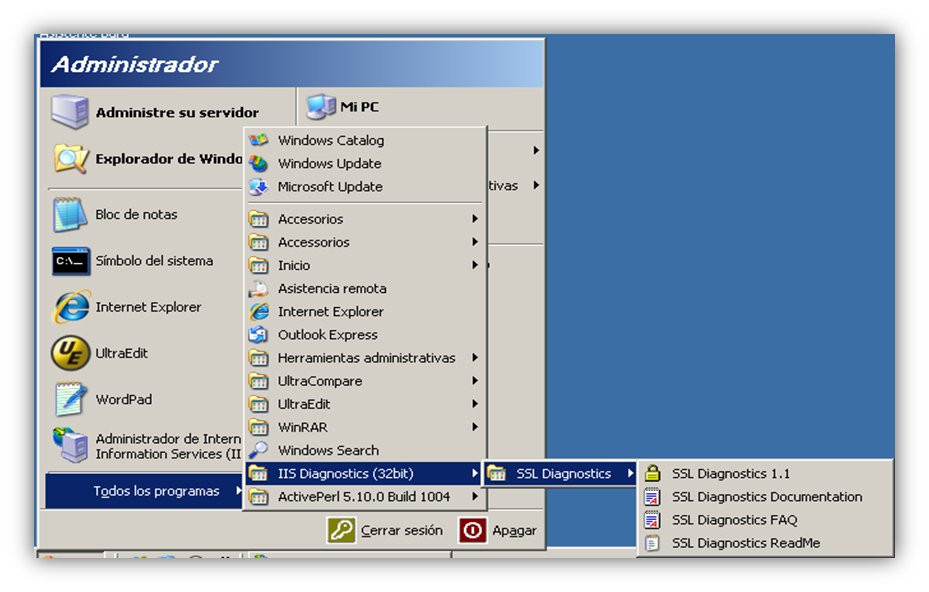Select the SSL Diagnostics submenu entry

point(560,473)
